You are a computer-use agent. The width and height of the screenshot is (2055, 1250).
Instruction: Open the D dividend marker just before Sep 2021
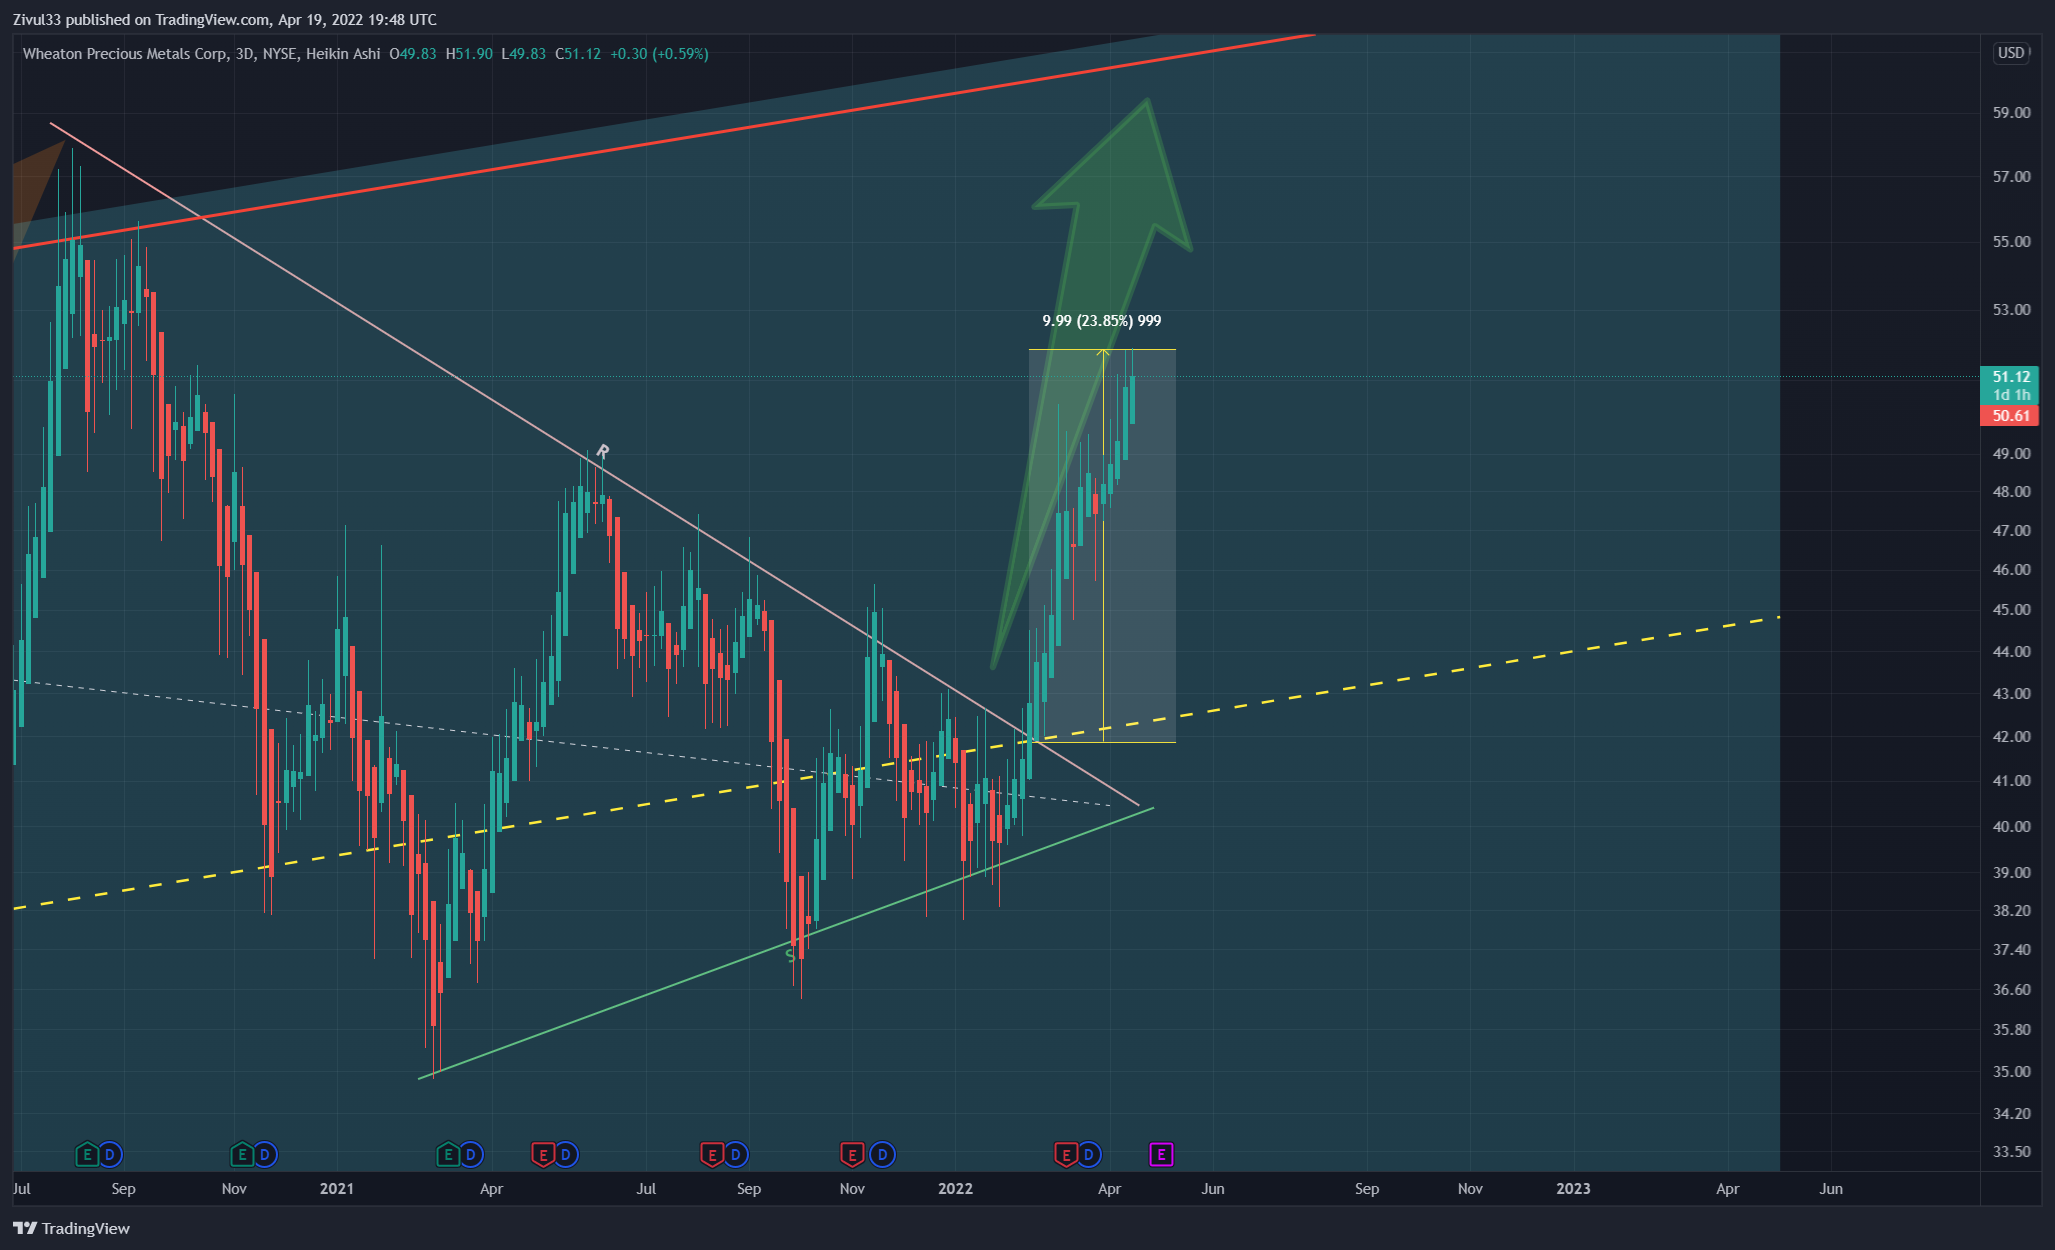click(x=735, y=1155)
